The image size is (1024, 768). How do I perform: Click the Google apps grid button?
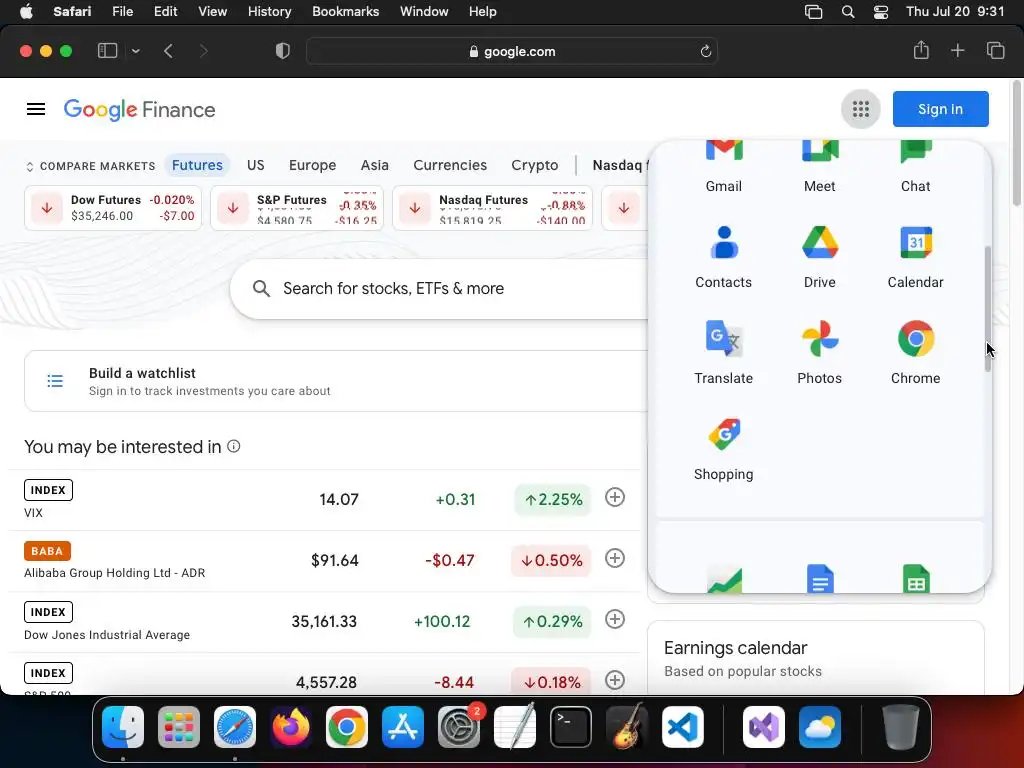click(x=861, y=109)
